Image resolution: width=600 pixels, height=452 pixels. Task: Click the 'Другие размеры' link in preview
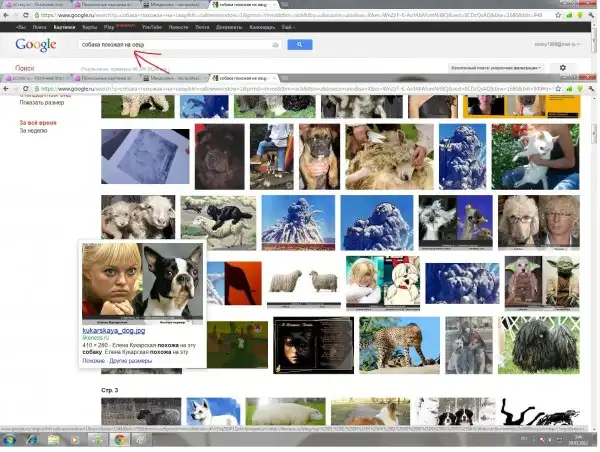[131, 361]
